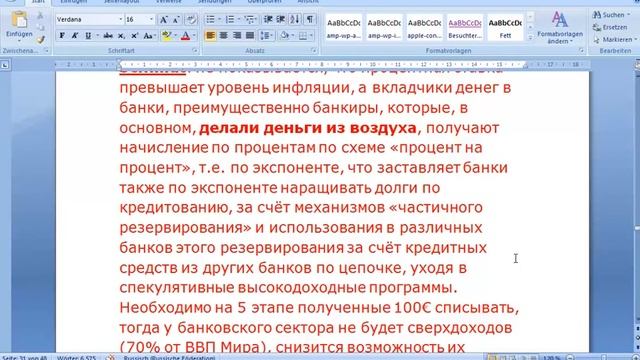Open line spacing options

coord(267,36)
